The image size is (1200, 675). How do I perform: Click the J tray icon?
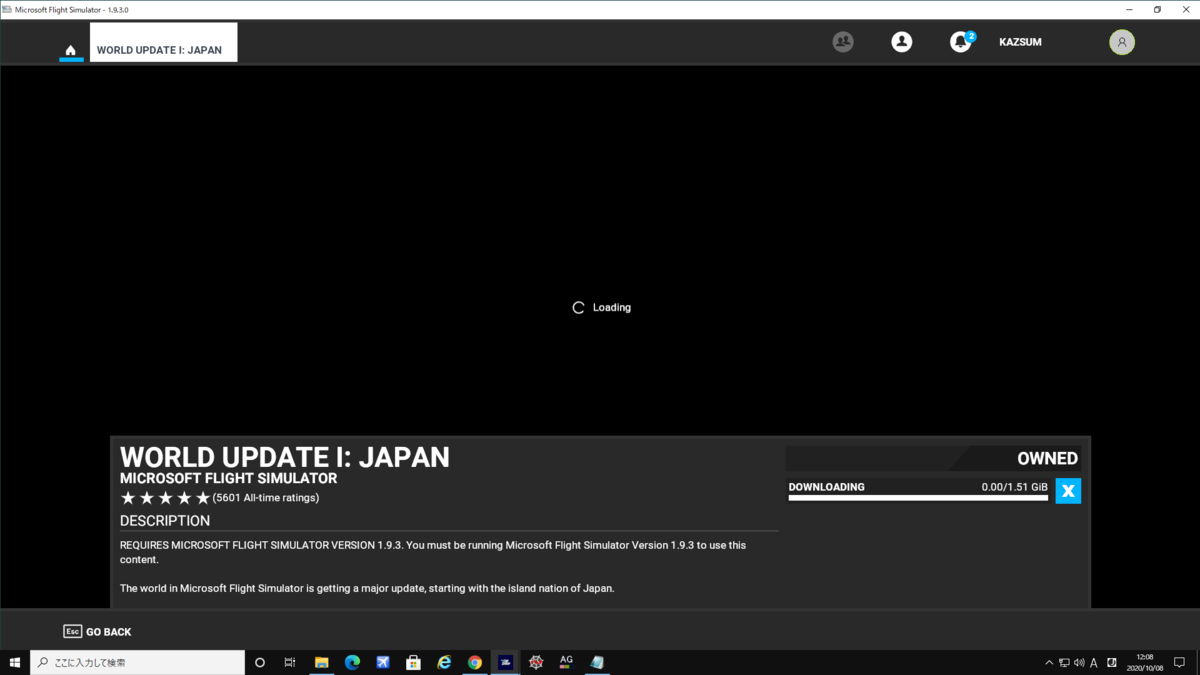1112,662
